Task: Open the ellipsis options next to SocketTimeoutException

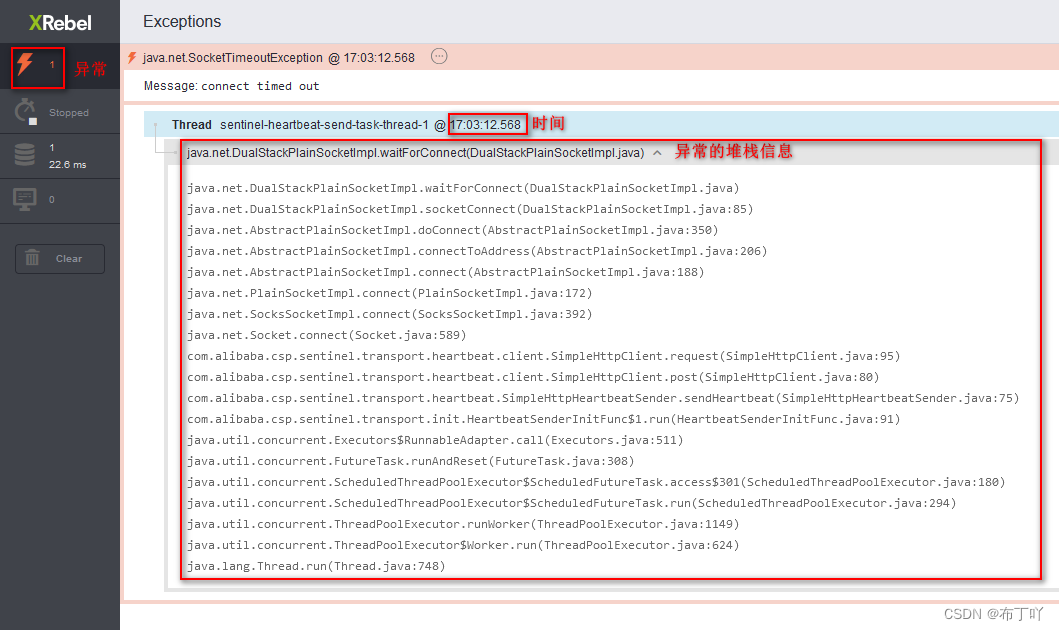Action: [439, 57]
